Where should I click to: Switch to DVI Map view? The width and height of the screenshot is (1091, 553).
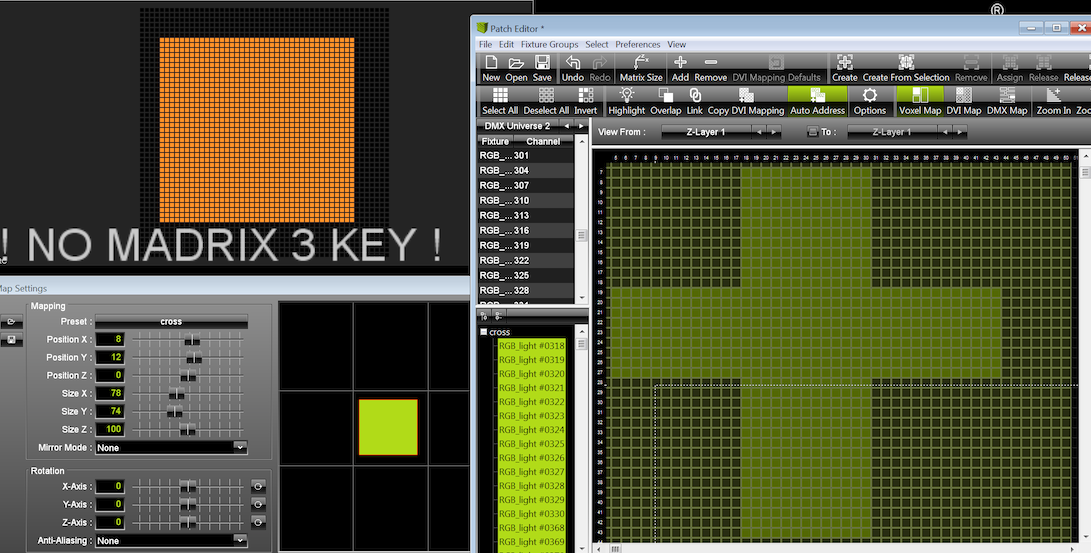coord(964,95)
